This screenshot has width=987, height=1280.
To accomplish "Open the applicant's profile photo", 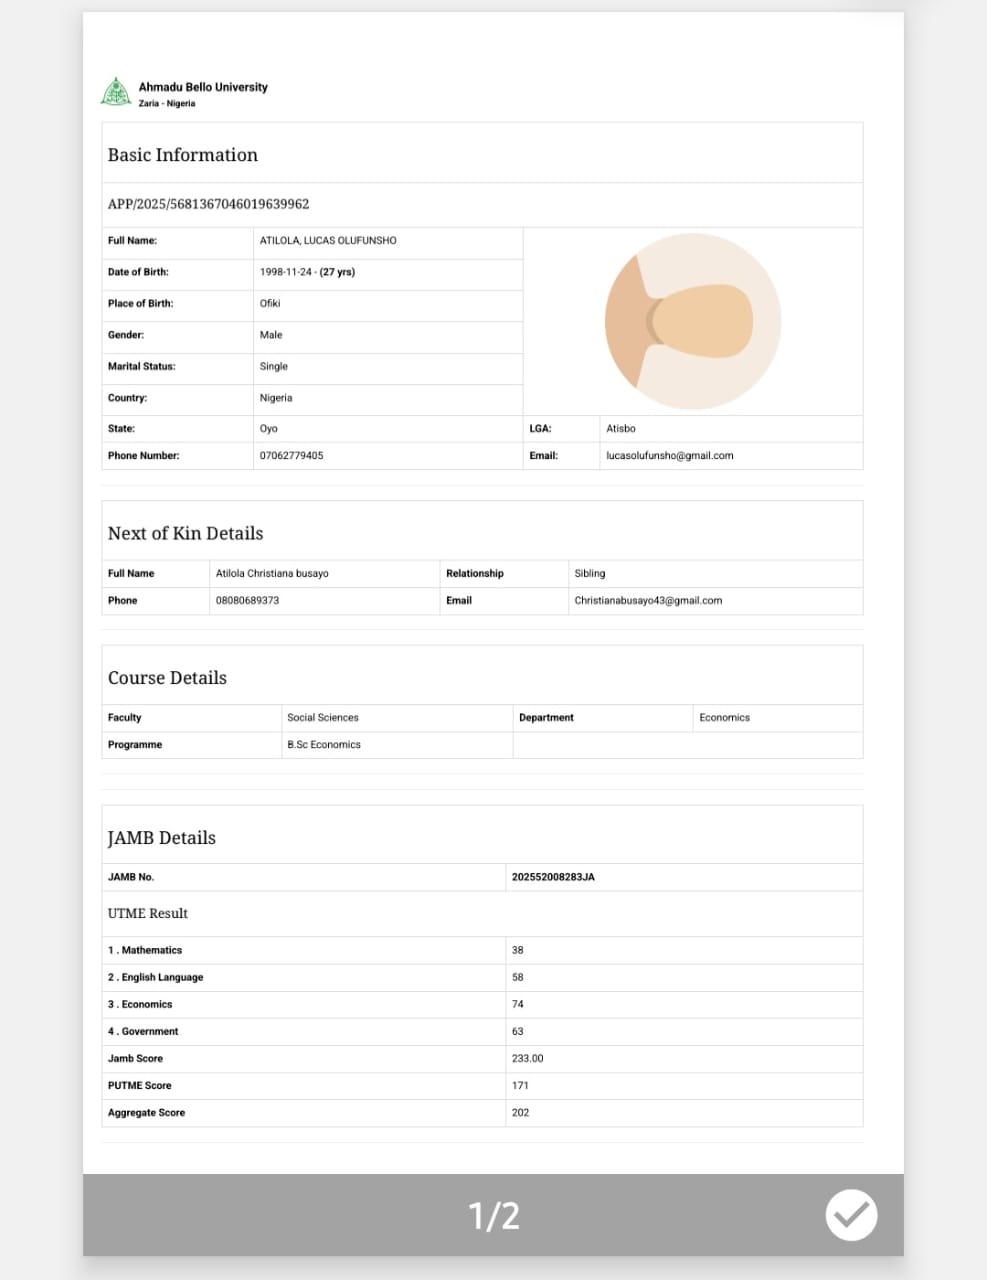I will point(692,322).
